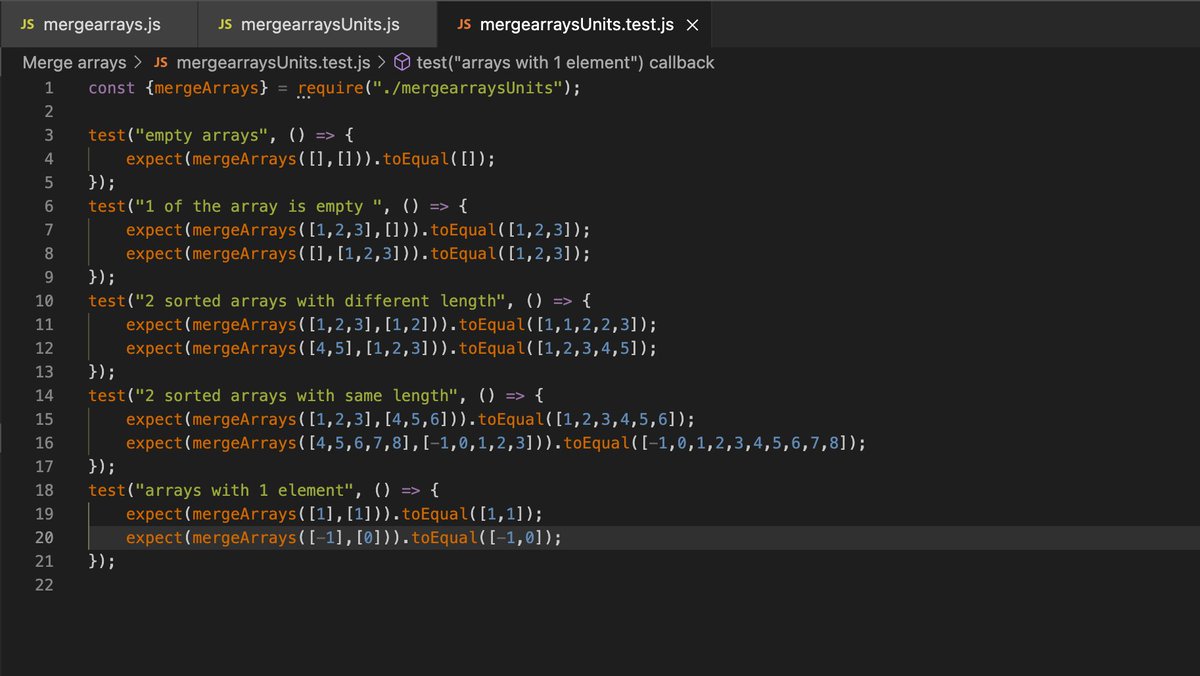
Task: Click line number 21 in the gutter
Action: [x=45, y=561]
